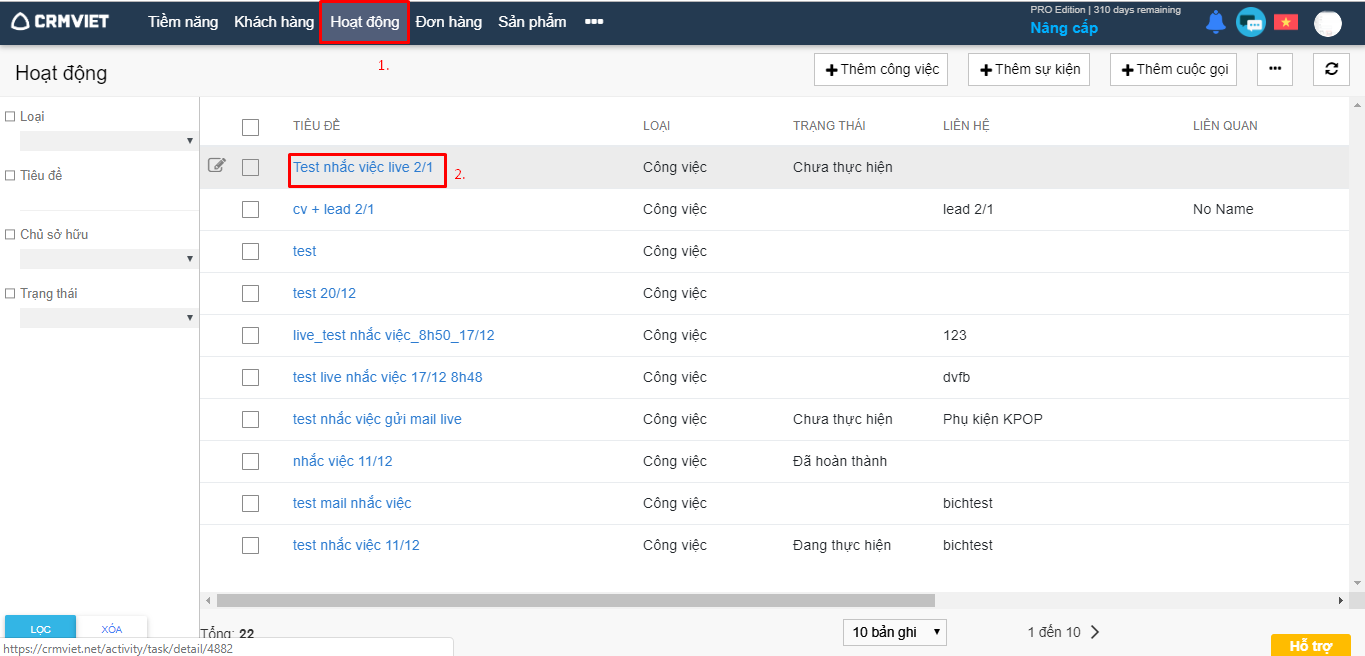
Task: Expand the 'Loại' filter dropdown
Action: [109, 141]
